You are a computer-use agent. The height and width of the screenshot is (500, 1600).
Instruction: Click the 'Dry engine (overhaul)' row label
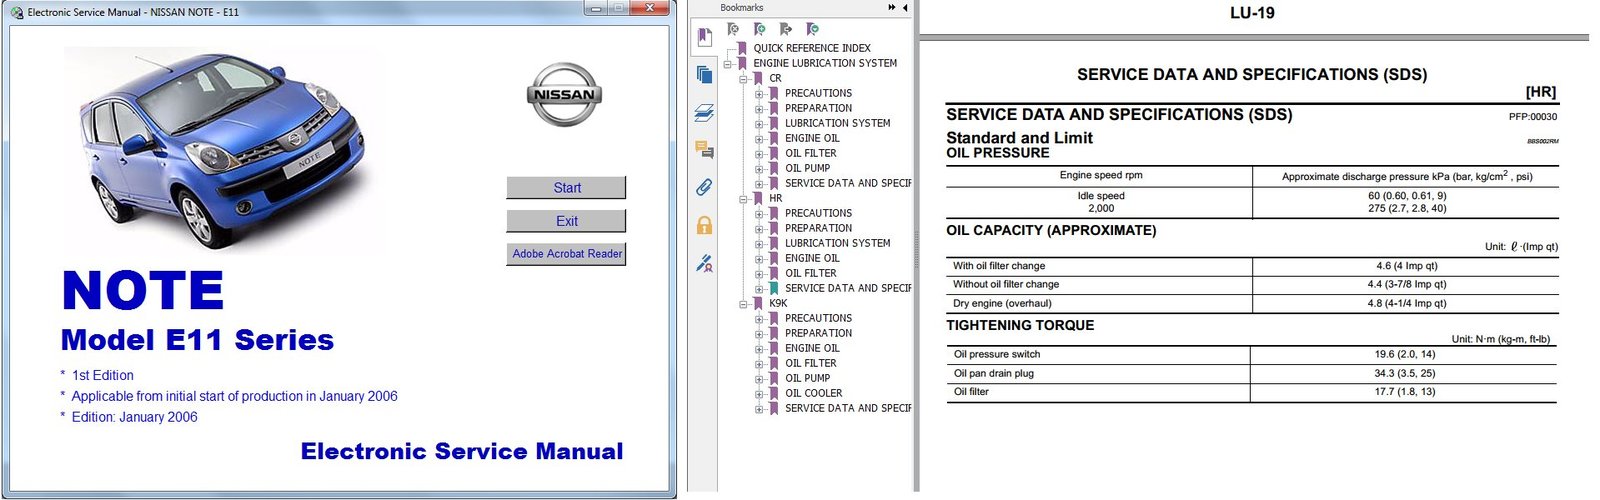tap(1002, 303)
